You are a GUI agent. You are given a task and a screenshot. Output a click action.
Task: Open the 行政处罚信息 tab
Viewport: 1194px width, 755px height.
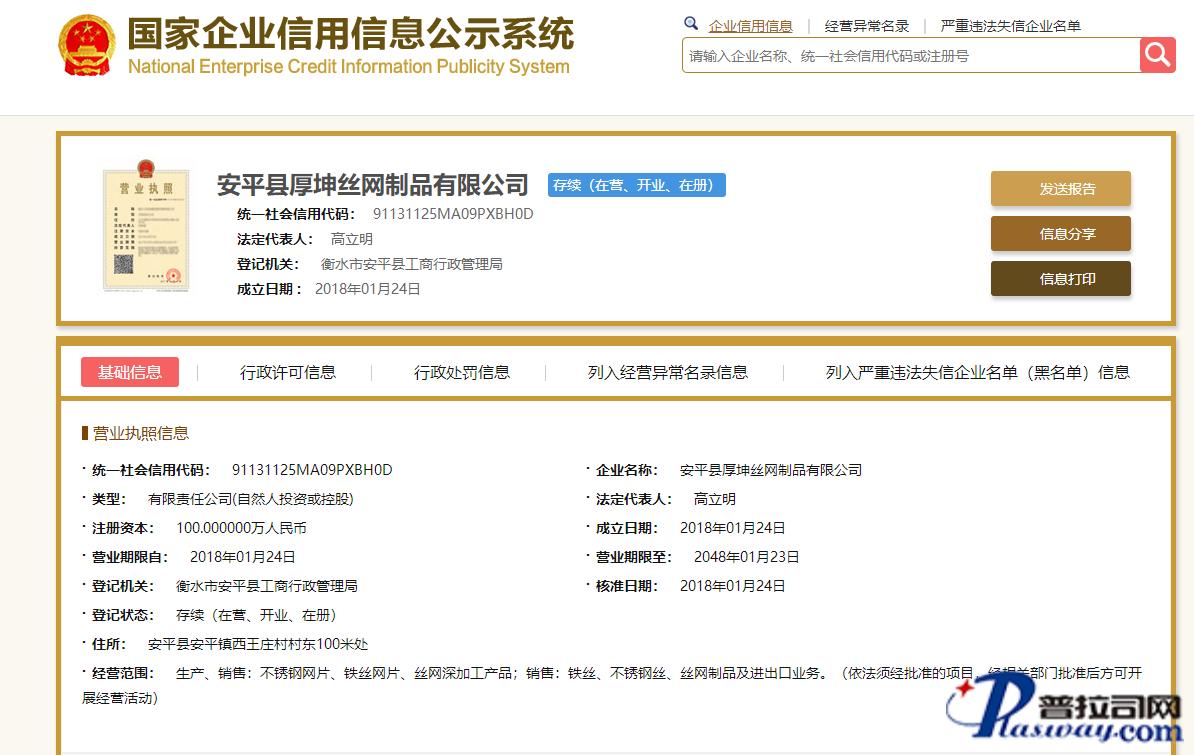pyautogui.click(x=462, y=372)
